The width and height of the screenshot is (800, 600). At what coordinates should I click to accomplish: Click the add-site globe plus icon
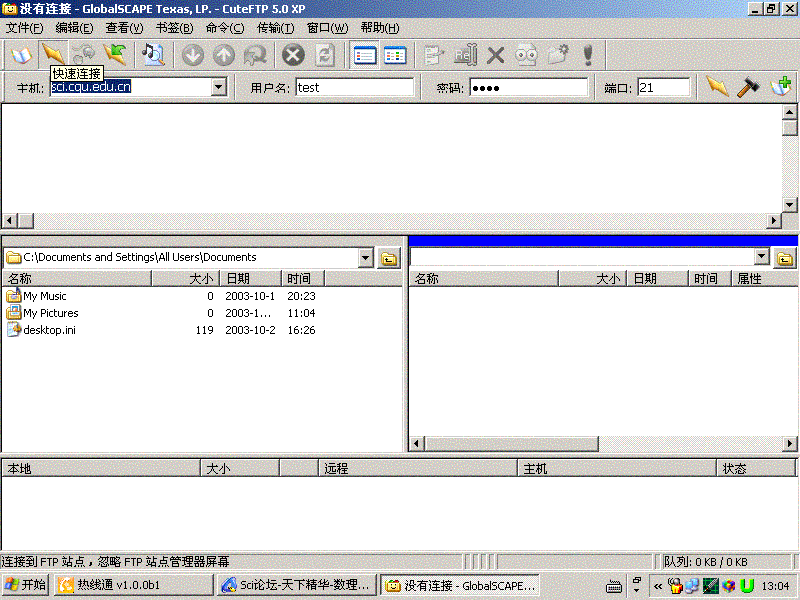781,87
